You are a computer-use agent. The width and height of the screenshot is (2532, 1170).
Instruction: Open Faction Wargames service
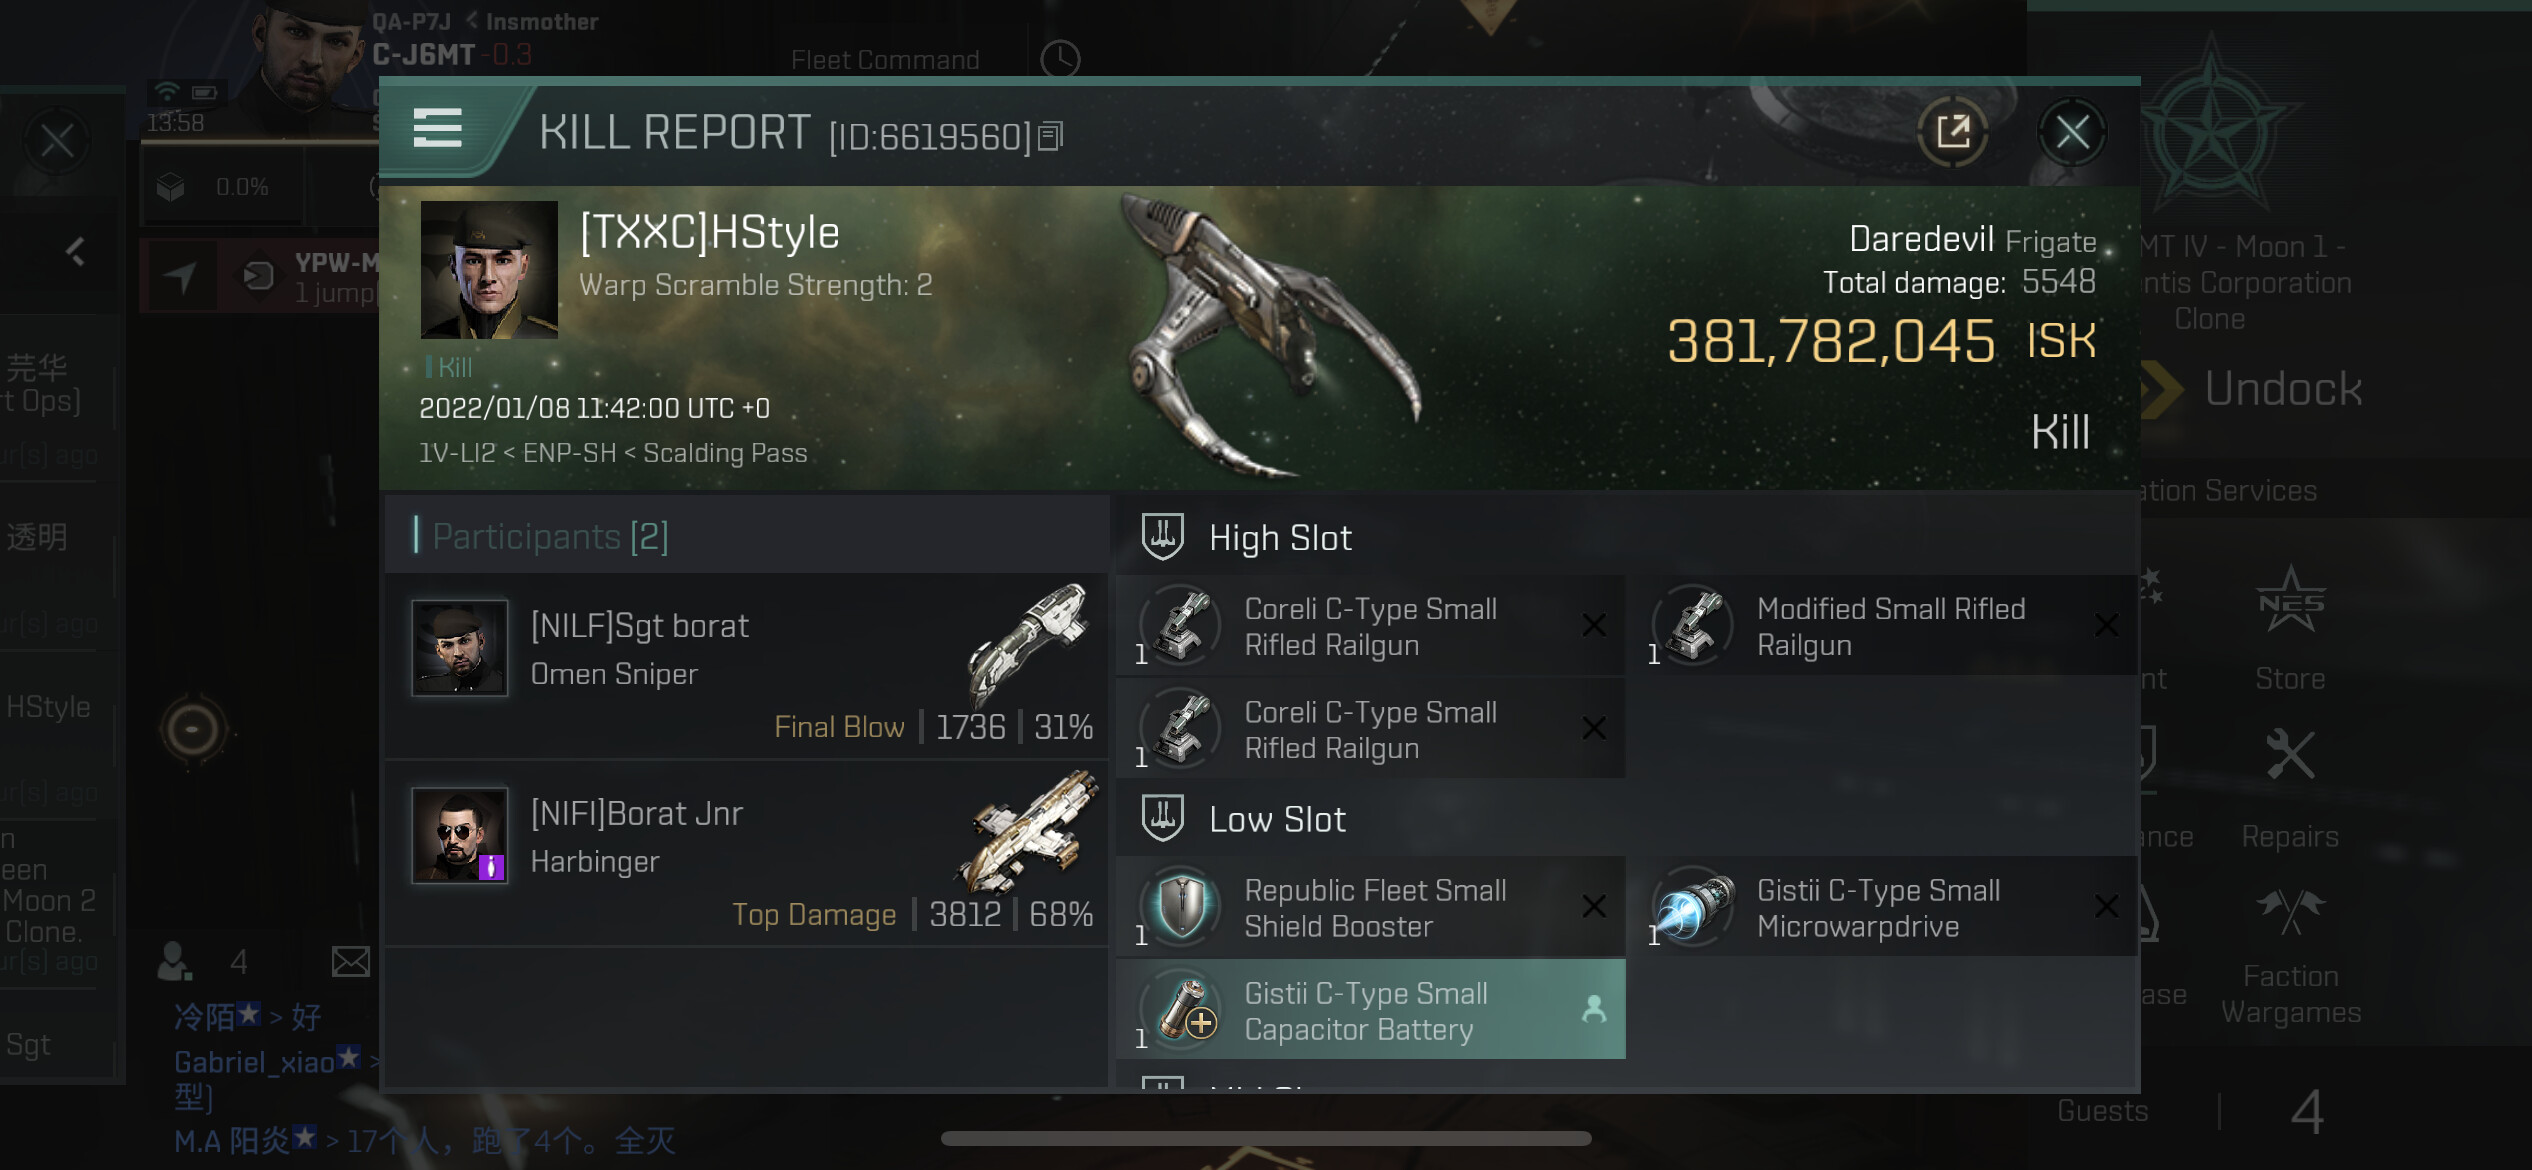click(2290, 957)
